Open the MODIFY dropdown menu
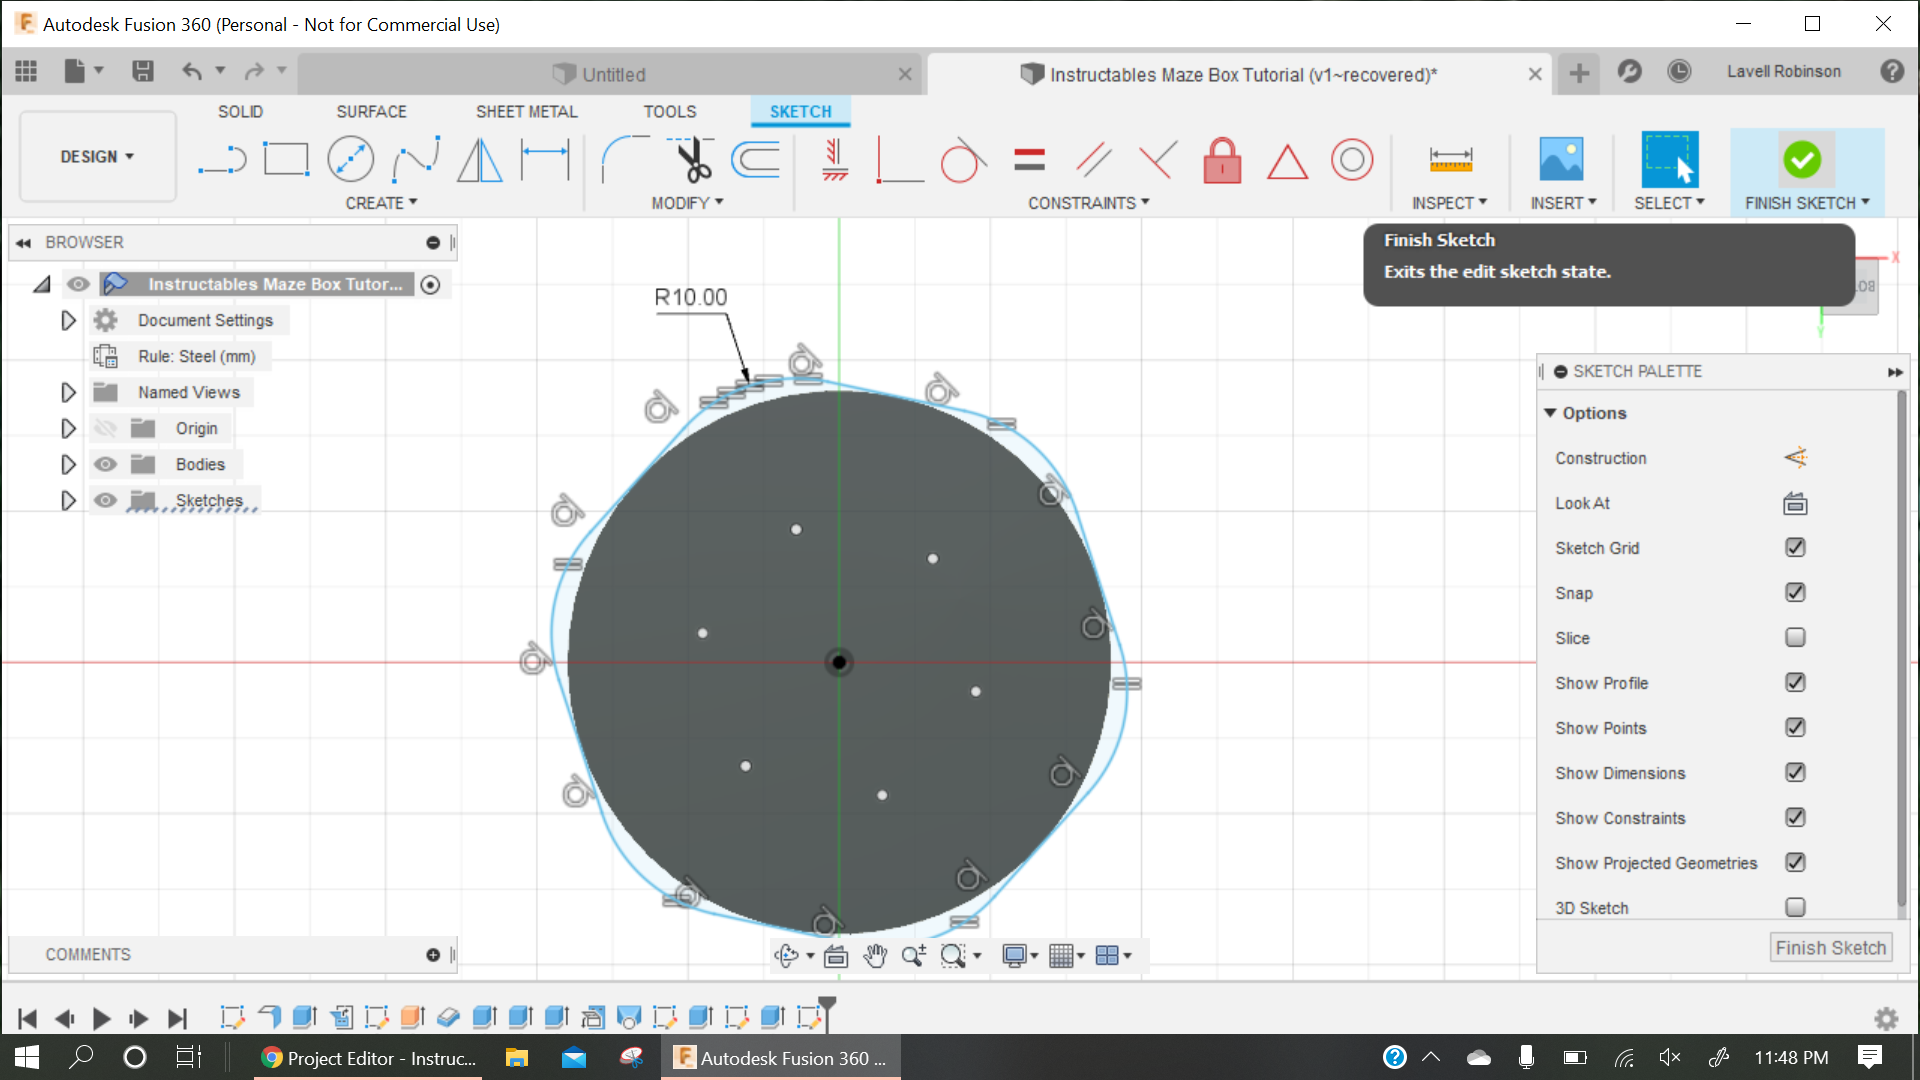1920x1080 pixels. [687, 203]
